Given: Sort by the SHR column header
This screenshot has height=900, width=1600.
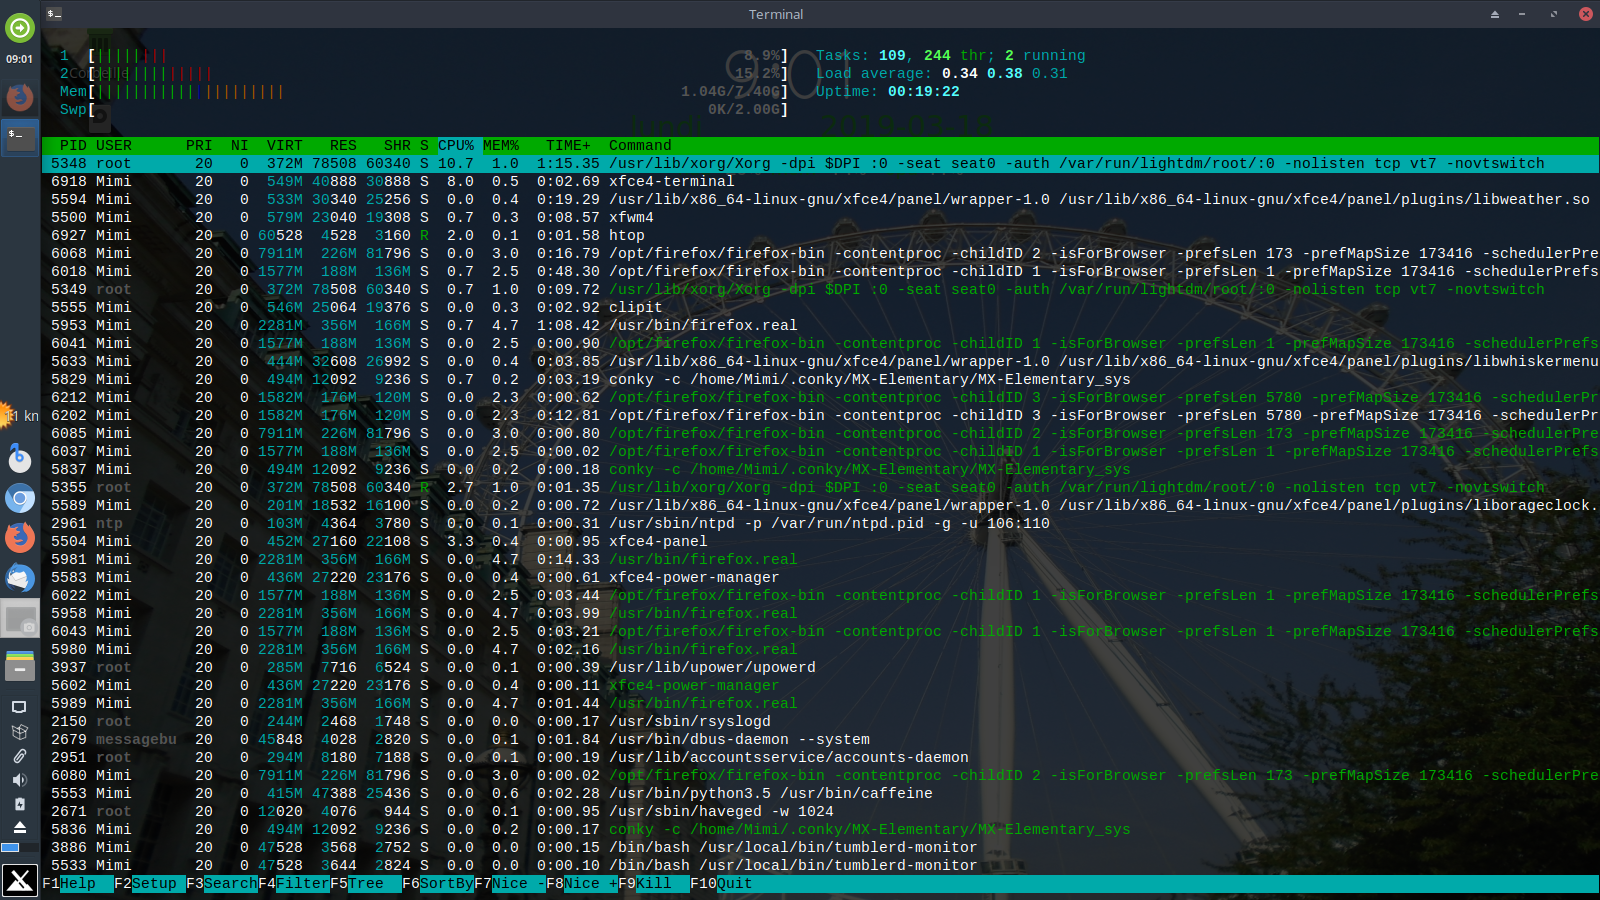Looking at the screenshot, I should [x=397, y=146].
